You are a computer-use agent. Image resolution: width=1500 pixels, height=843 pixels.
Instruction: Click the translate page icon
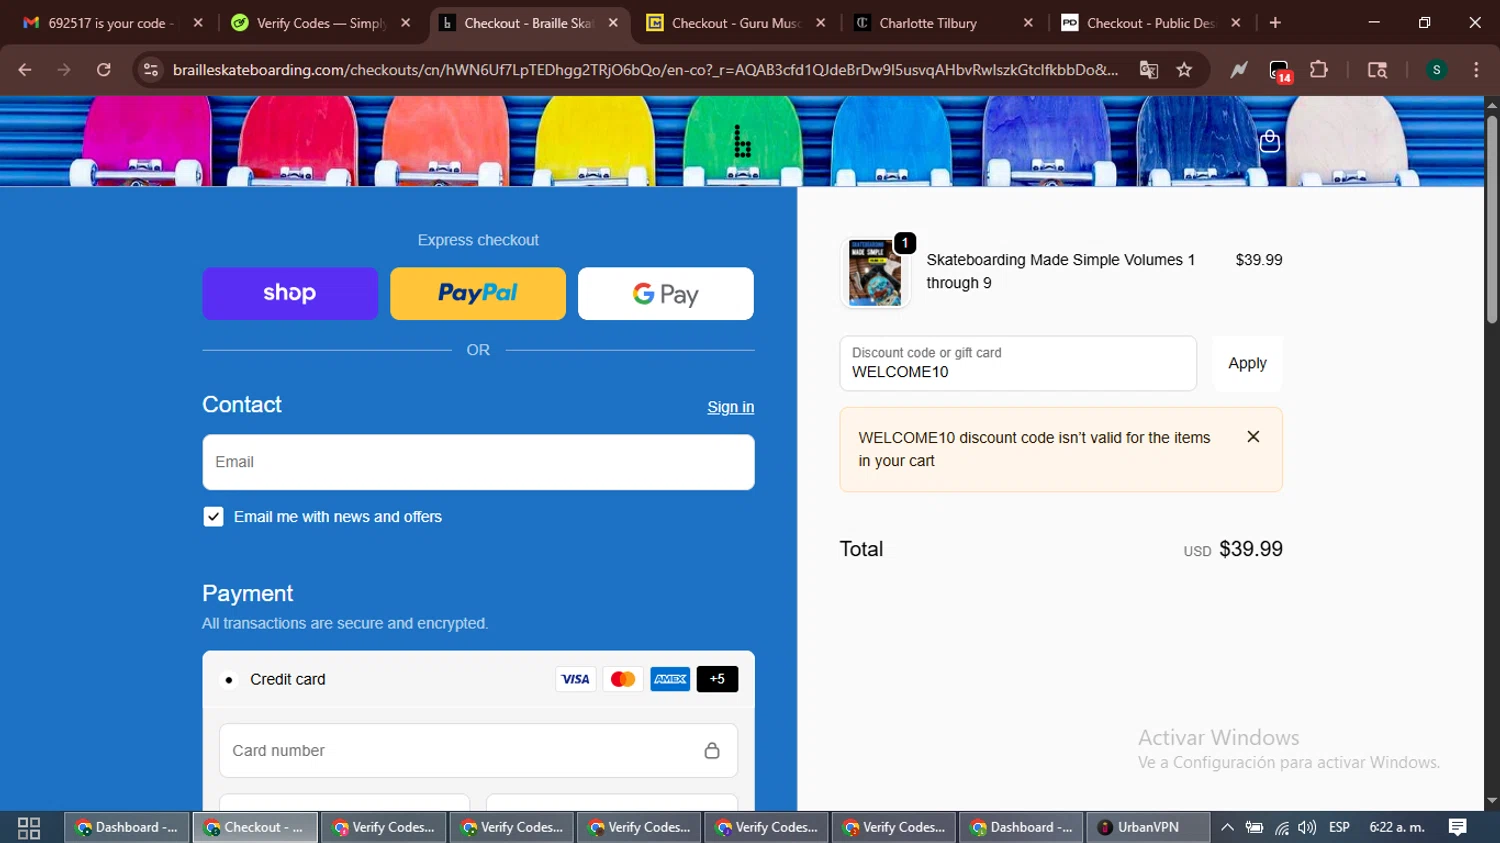tap(1149, 70)
